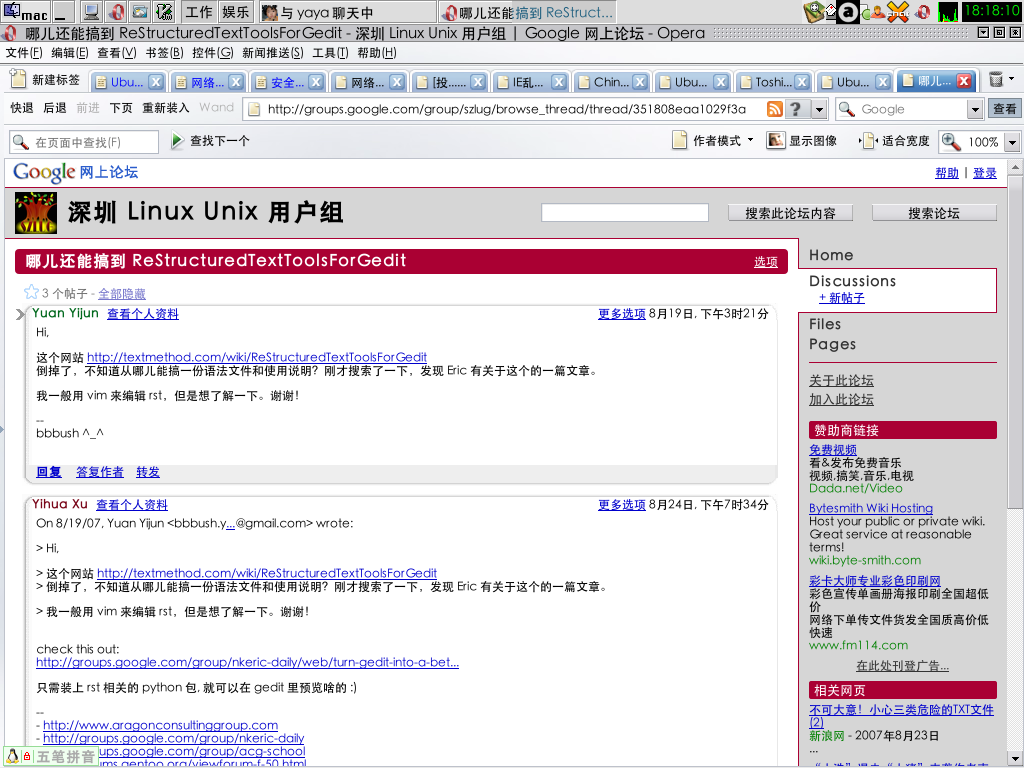This screenshot has height=768, width=1024.
Task: Expand 更多选项 on Yuan Yijun's post
Action: [622, 314]
